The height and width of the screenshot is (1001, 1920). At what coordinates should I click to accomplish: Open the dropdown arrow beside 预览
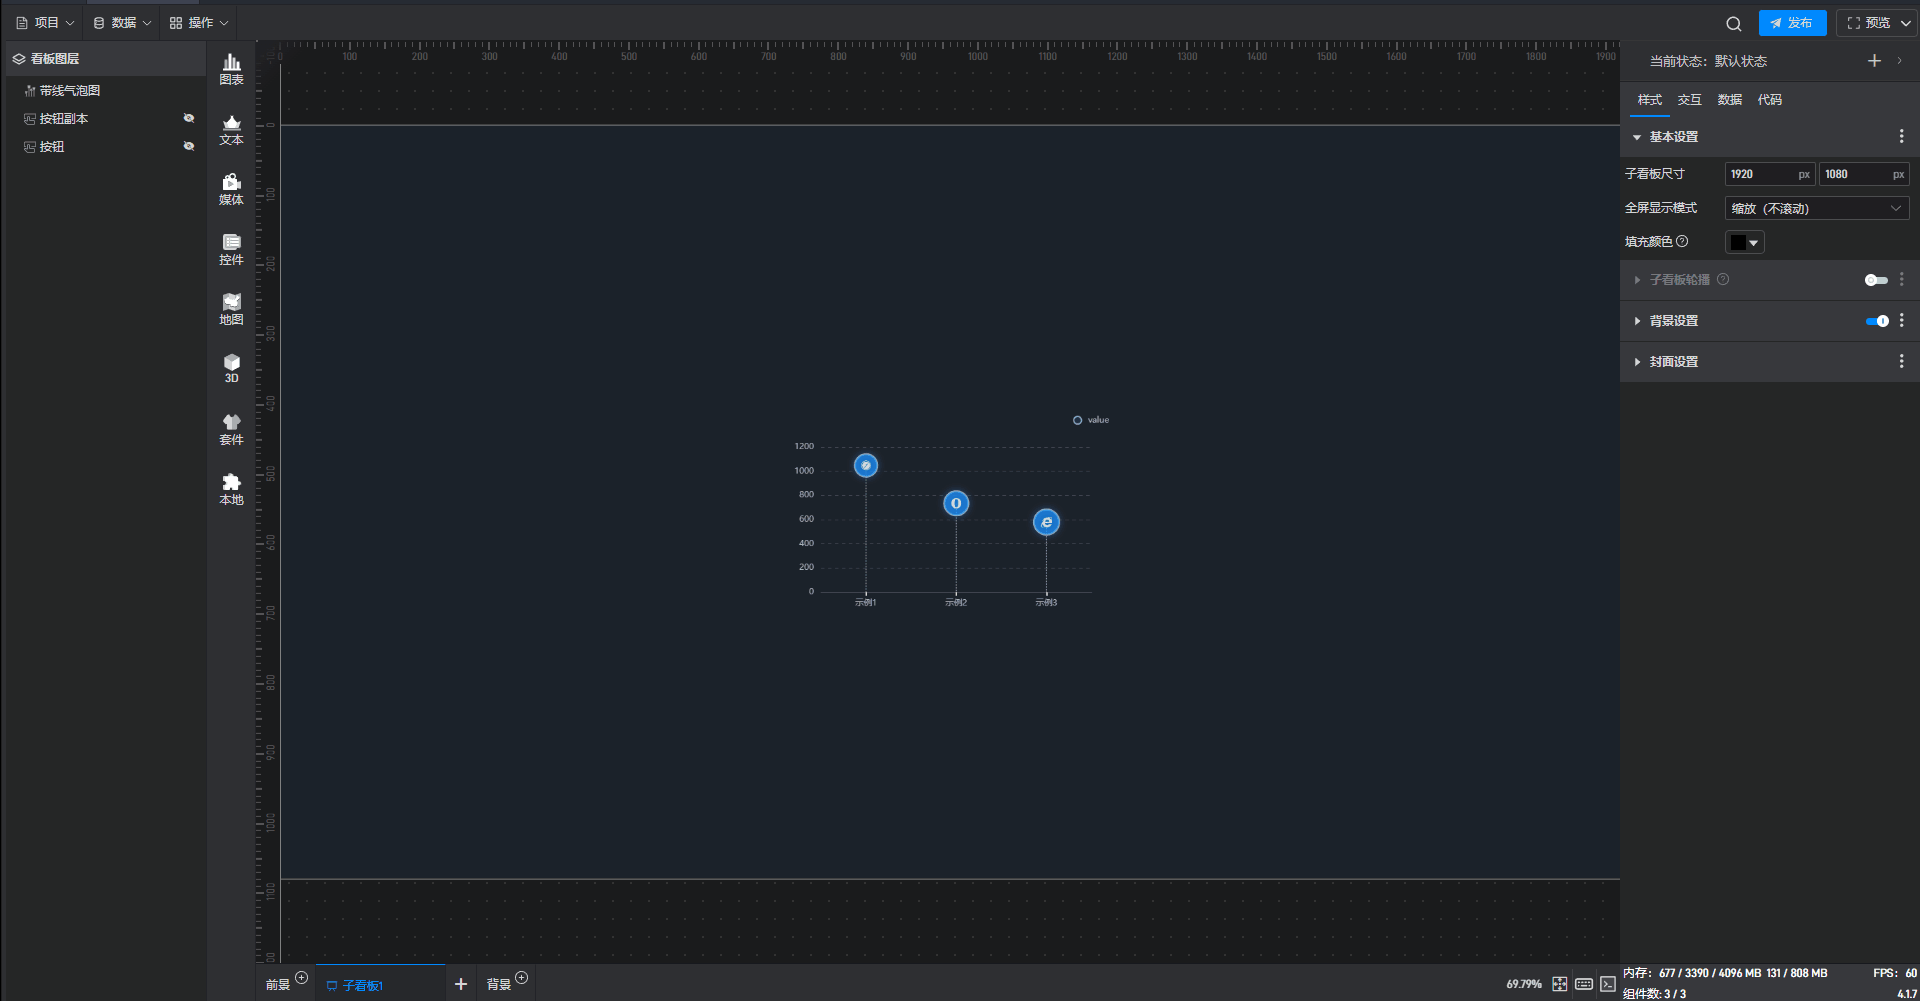[x=1905, y=23]
